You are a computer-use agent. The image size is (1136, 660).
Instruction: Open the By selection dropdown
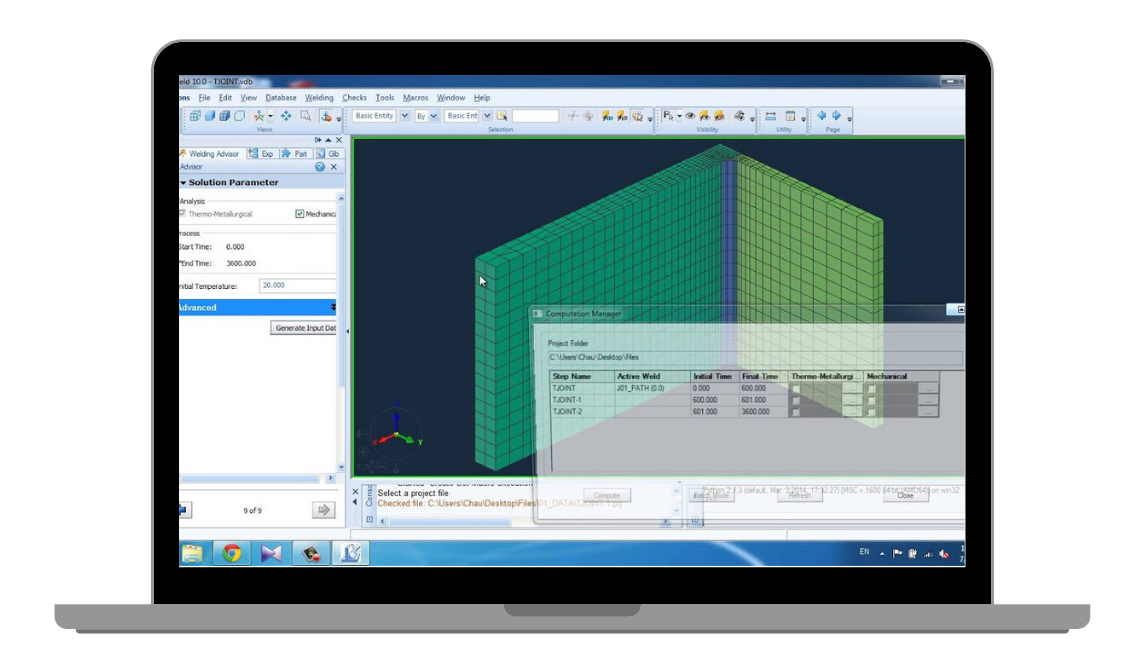click(x=433, y=116)
